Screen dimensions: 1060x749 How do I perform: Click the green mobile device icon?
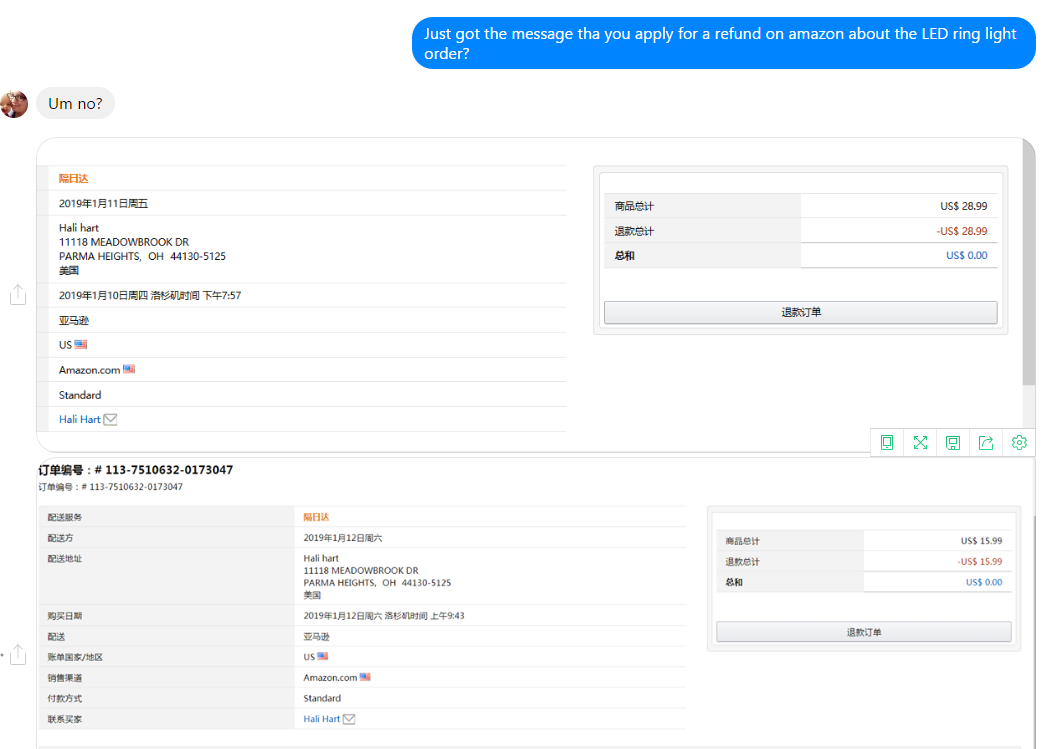pos(887,442)
